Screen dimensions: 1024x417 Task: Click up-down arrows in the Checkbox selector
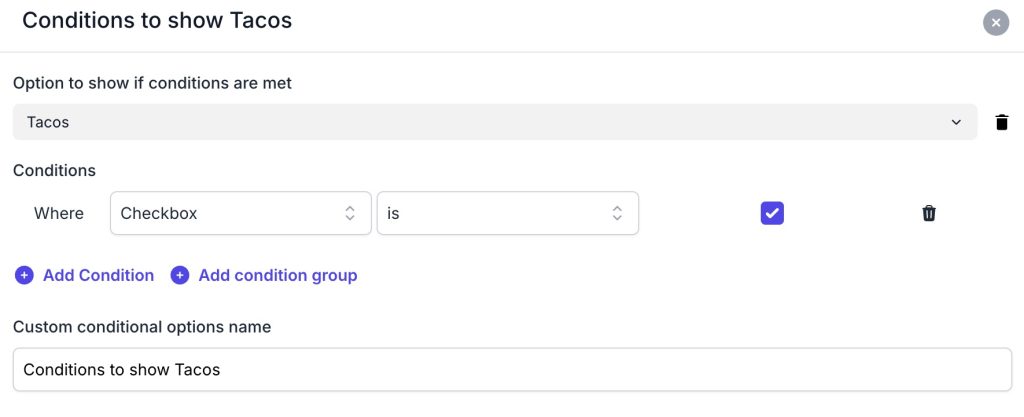pos(350,213)
